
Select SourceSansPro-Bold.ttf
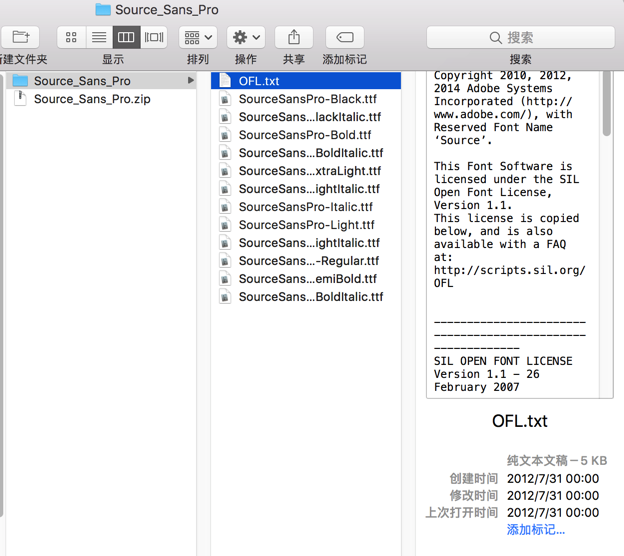(x=306, y=135)
